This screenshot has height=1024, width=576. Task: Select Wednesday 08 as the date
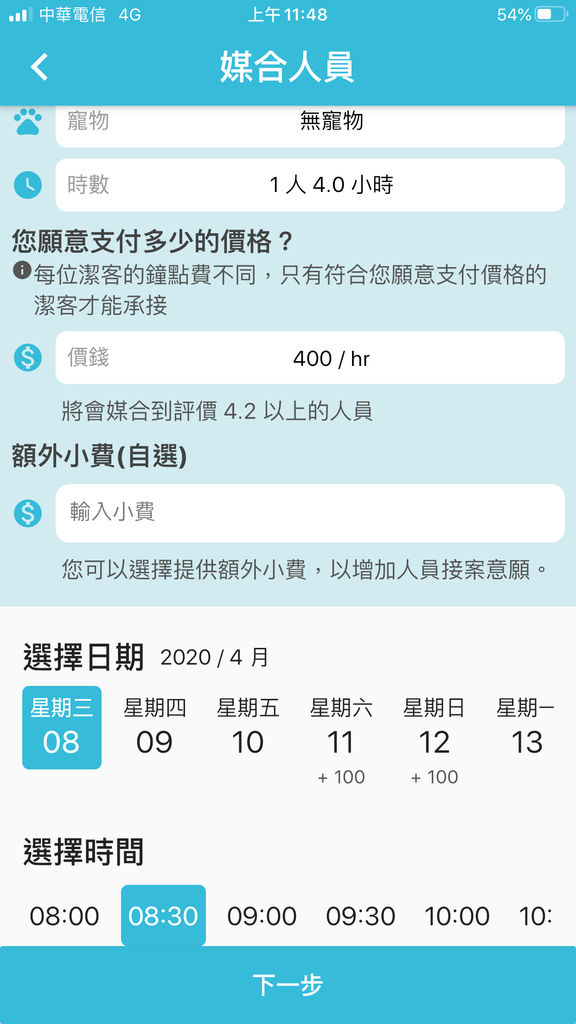tap(62, 728)
